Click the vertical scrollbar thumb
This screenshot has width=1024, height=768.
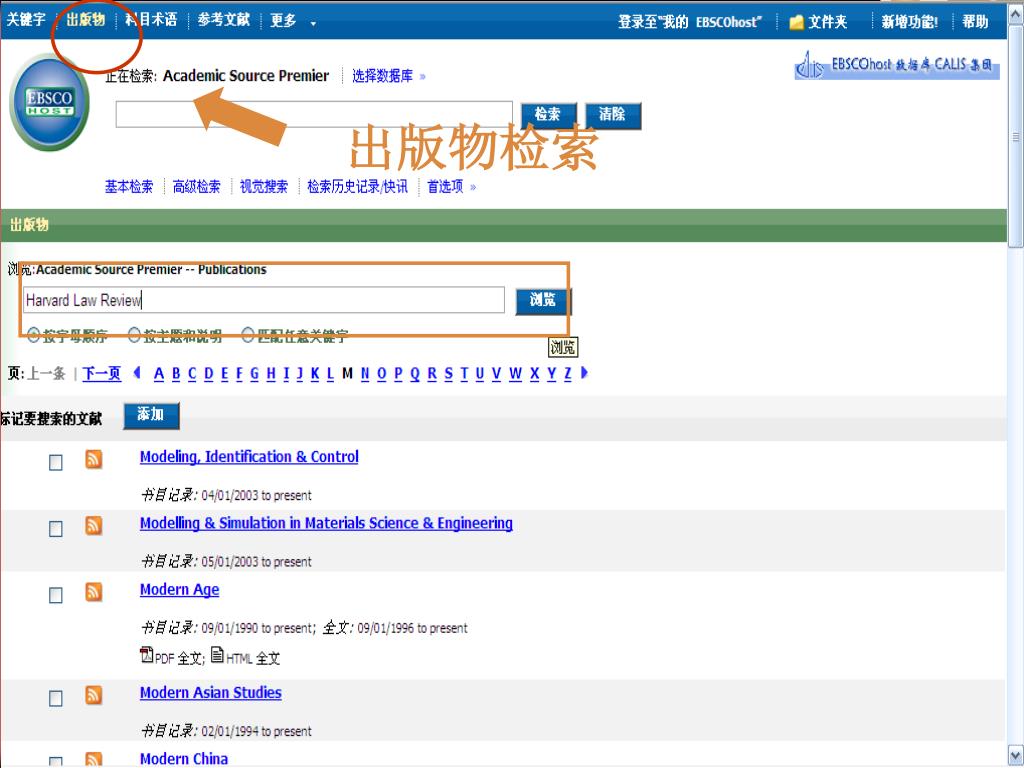point(1016,136)
